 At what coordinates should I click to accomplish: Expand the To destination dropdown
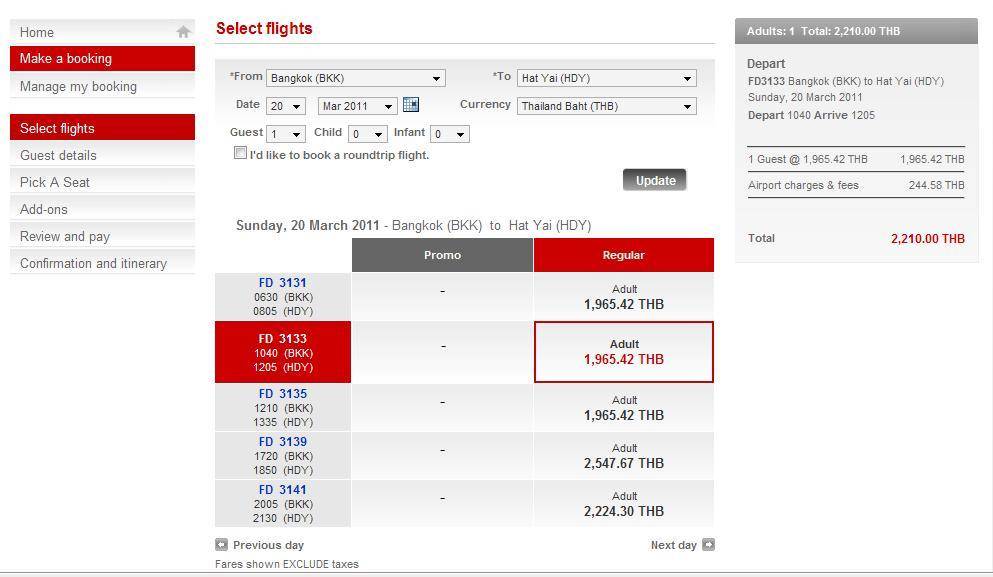pos(607,78)
